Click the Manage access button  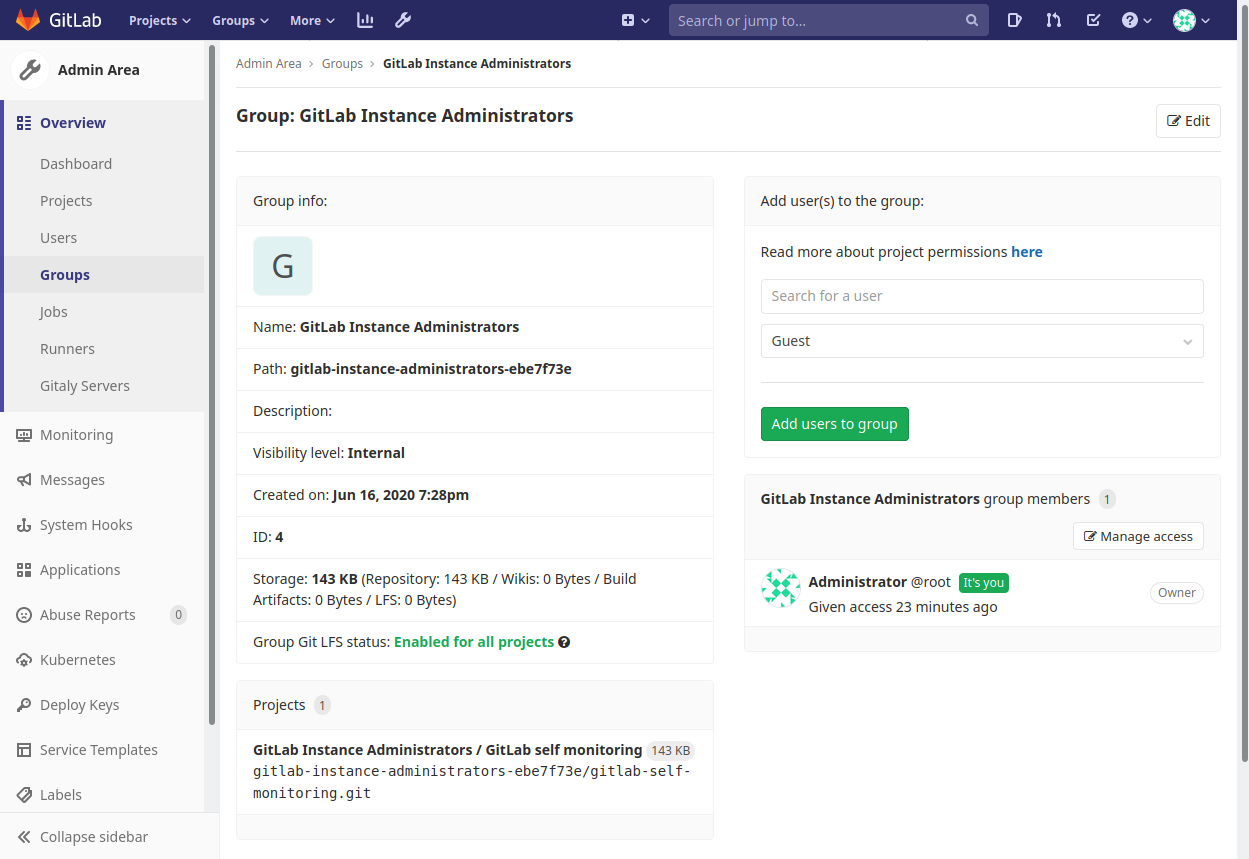pos(1138,536)
